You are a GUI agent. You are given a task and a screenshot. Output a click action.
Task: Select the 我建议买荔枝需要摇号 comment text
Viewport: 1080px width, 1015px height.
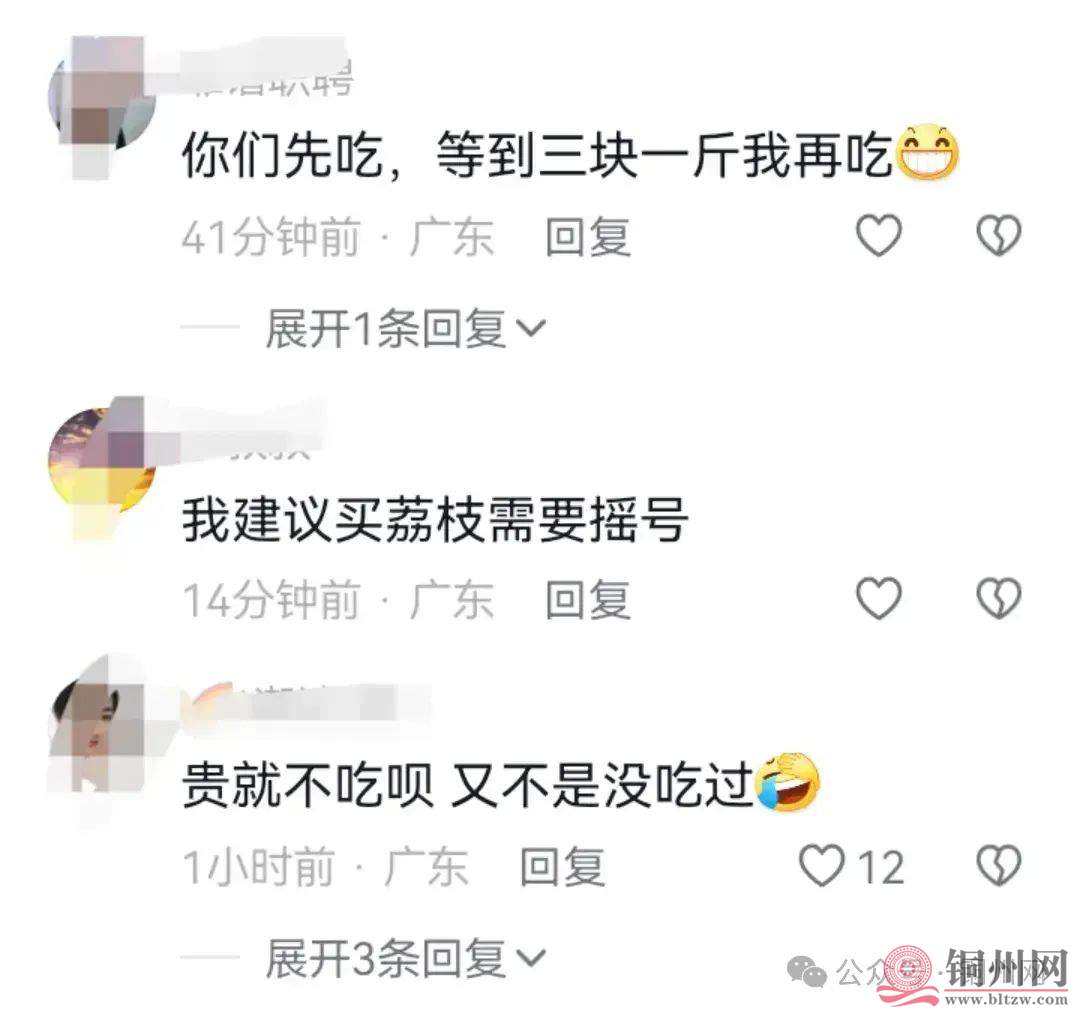435,519
